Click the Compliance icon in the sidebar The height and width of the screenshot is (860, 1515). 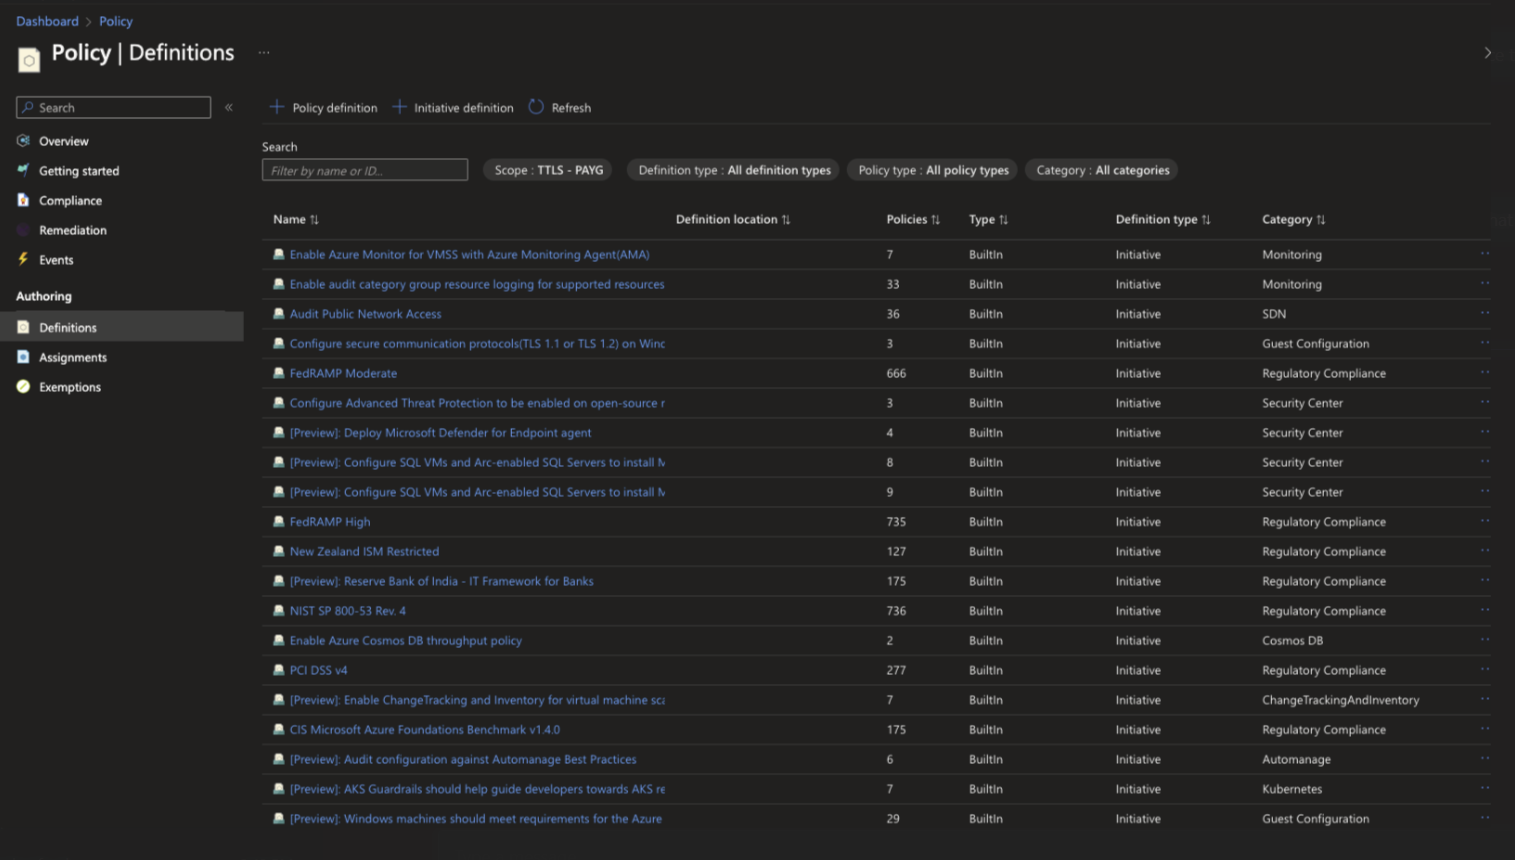[x=23, y=200]
